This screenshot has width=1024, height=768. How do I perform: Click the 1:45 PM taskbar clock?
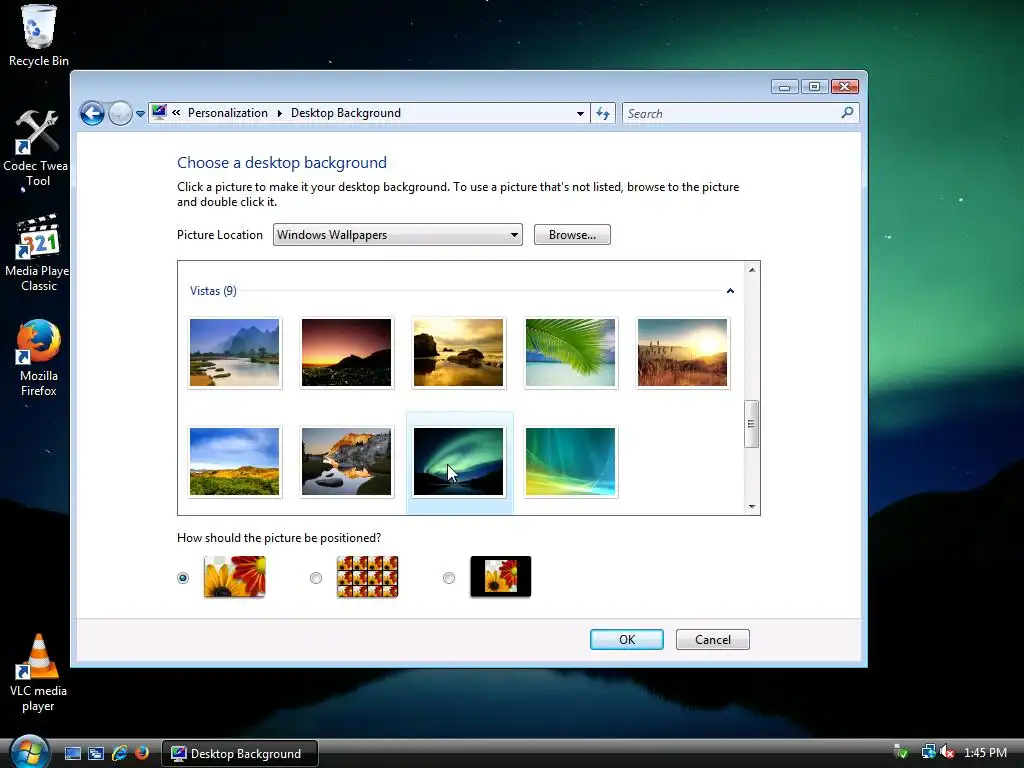[x=985, y=753]
